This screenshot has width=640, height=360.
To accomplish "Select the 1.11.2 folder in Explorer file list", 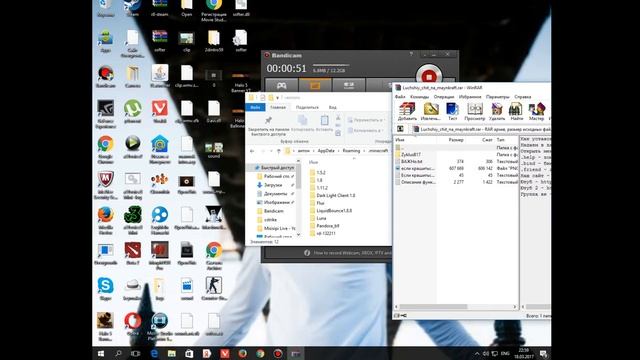I will pyautogui.click(x=322, y=188).
